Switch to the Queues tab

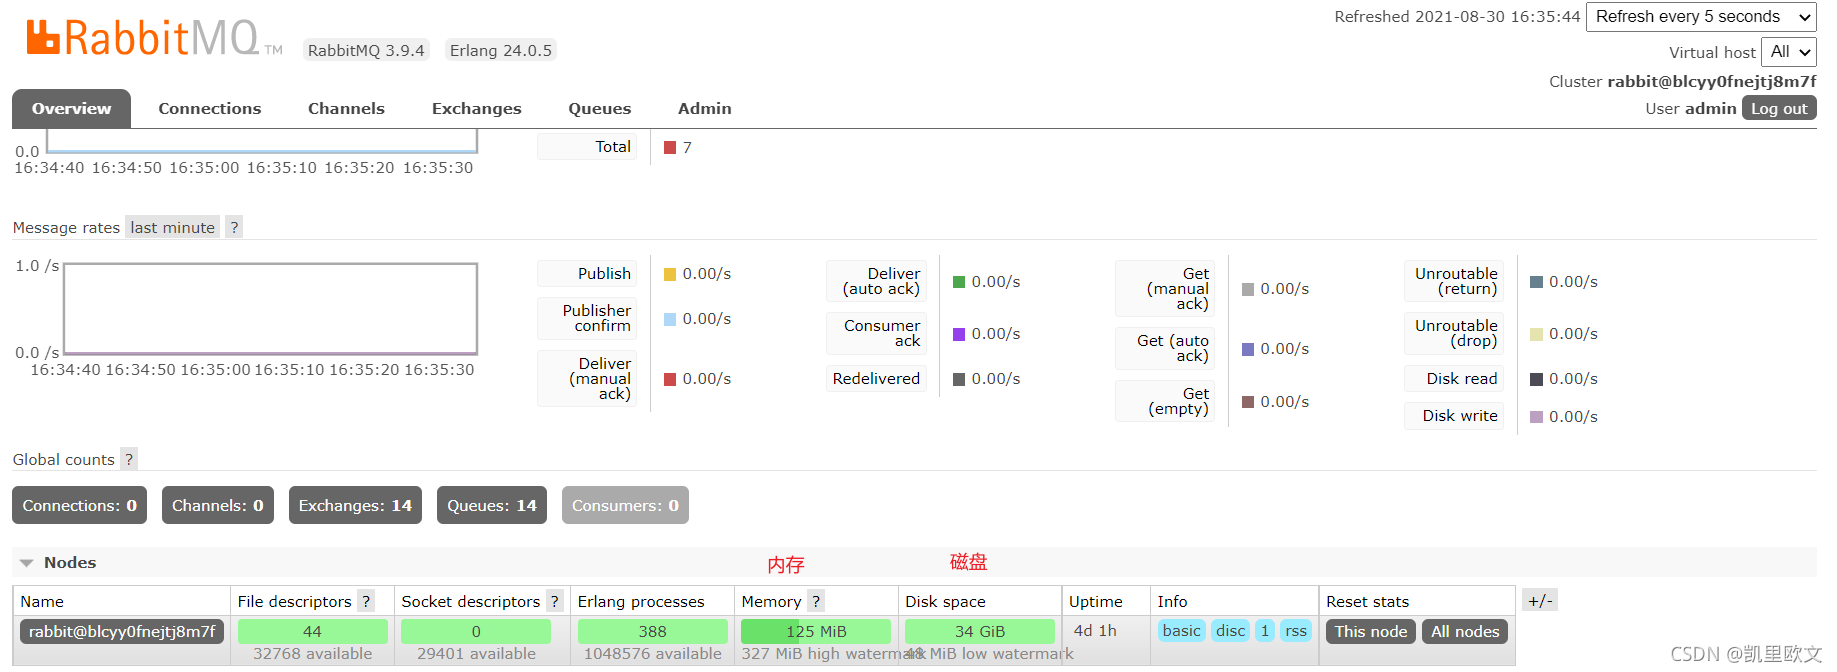[x=599, y=108]
